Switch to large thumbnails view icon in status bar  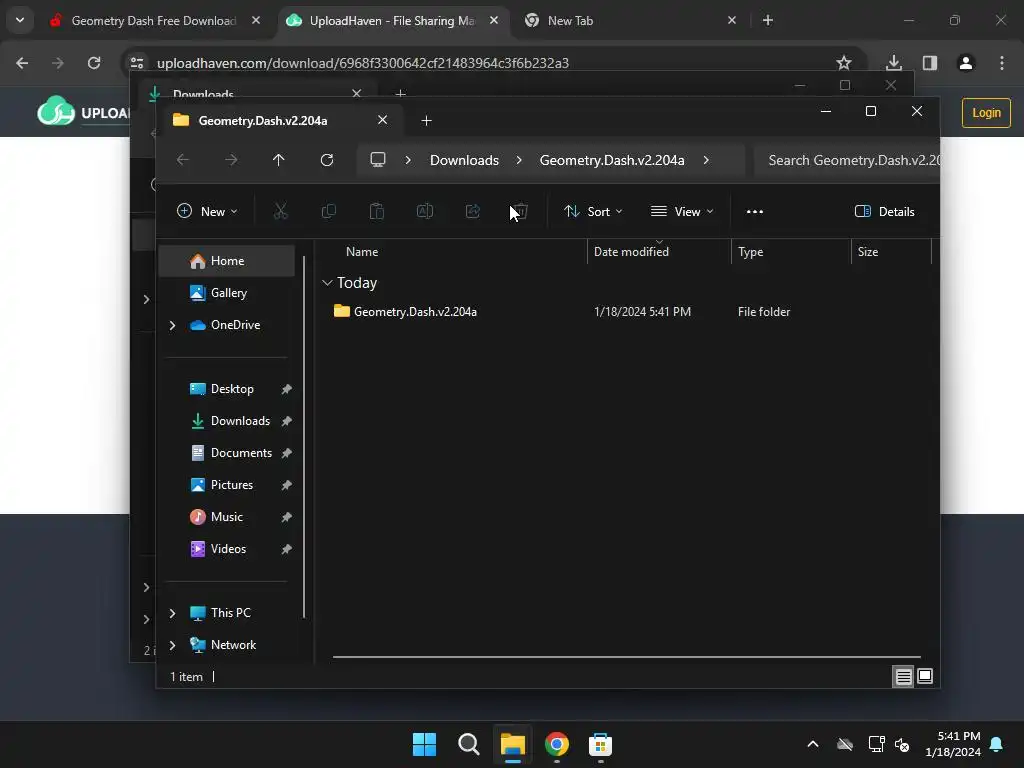tap(925, 677)
